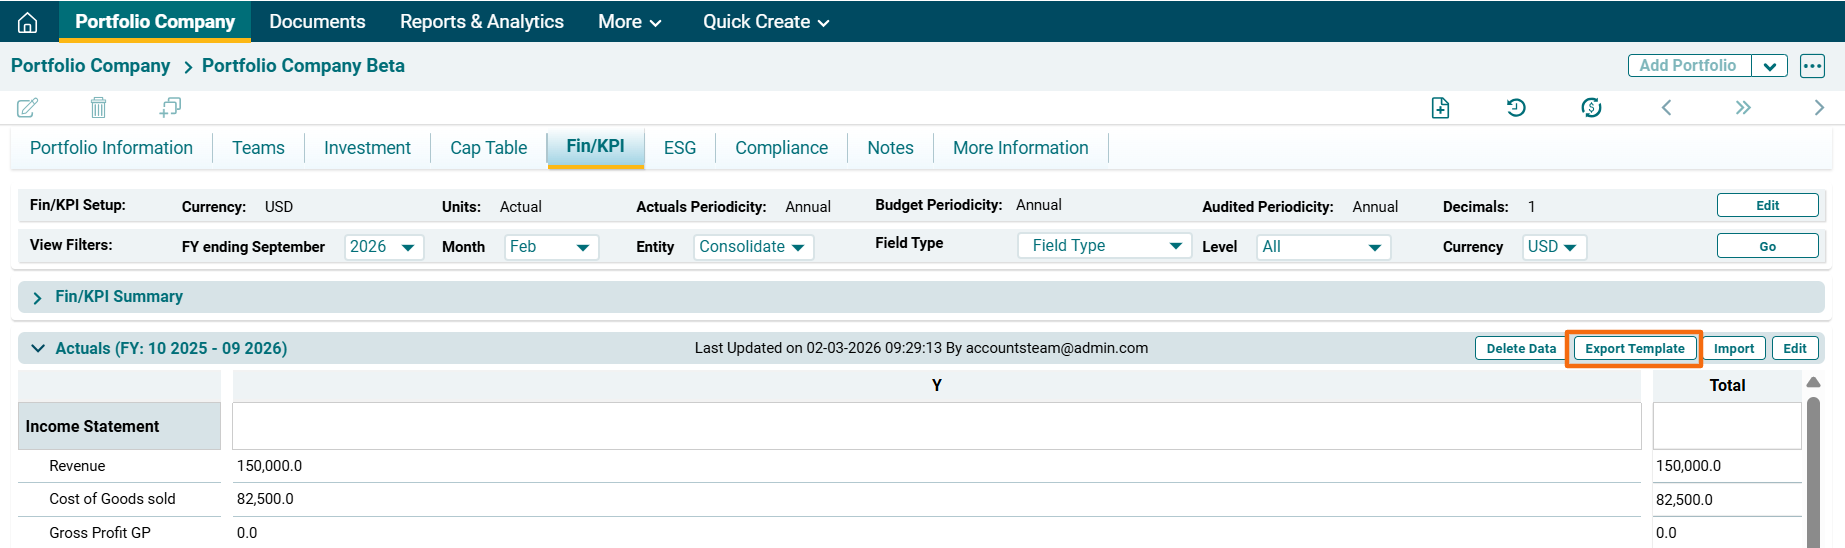
Task: Open the Month dropdown showing Feb
Action: 551,247
